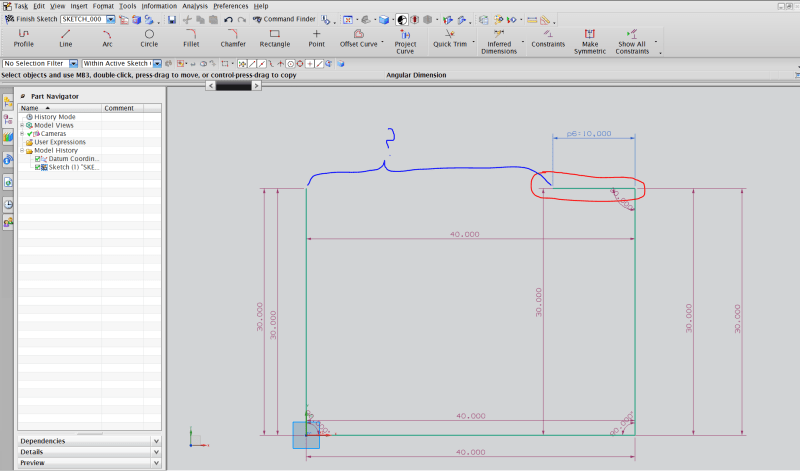Open the Task menu
800x471 pixels.
(x=21, y=6)
